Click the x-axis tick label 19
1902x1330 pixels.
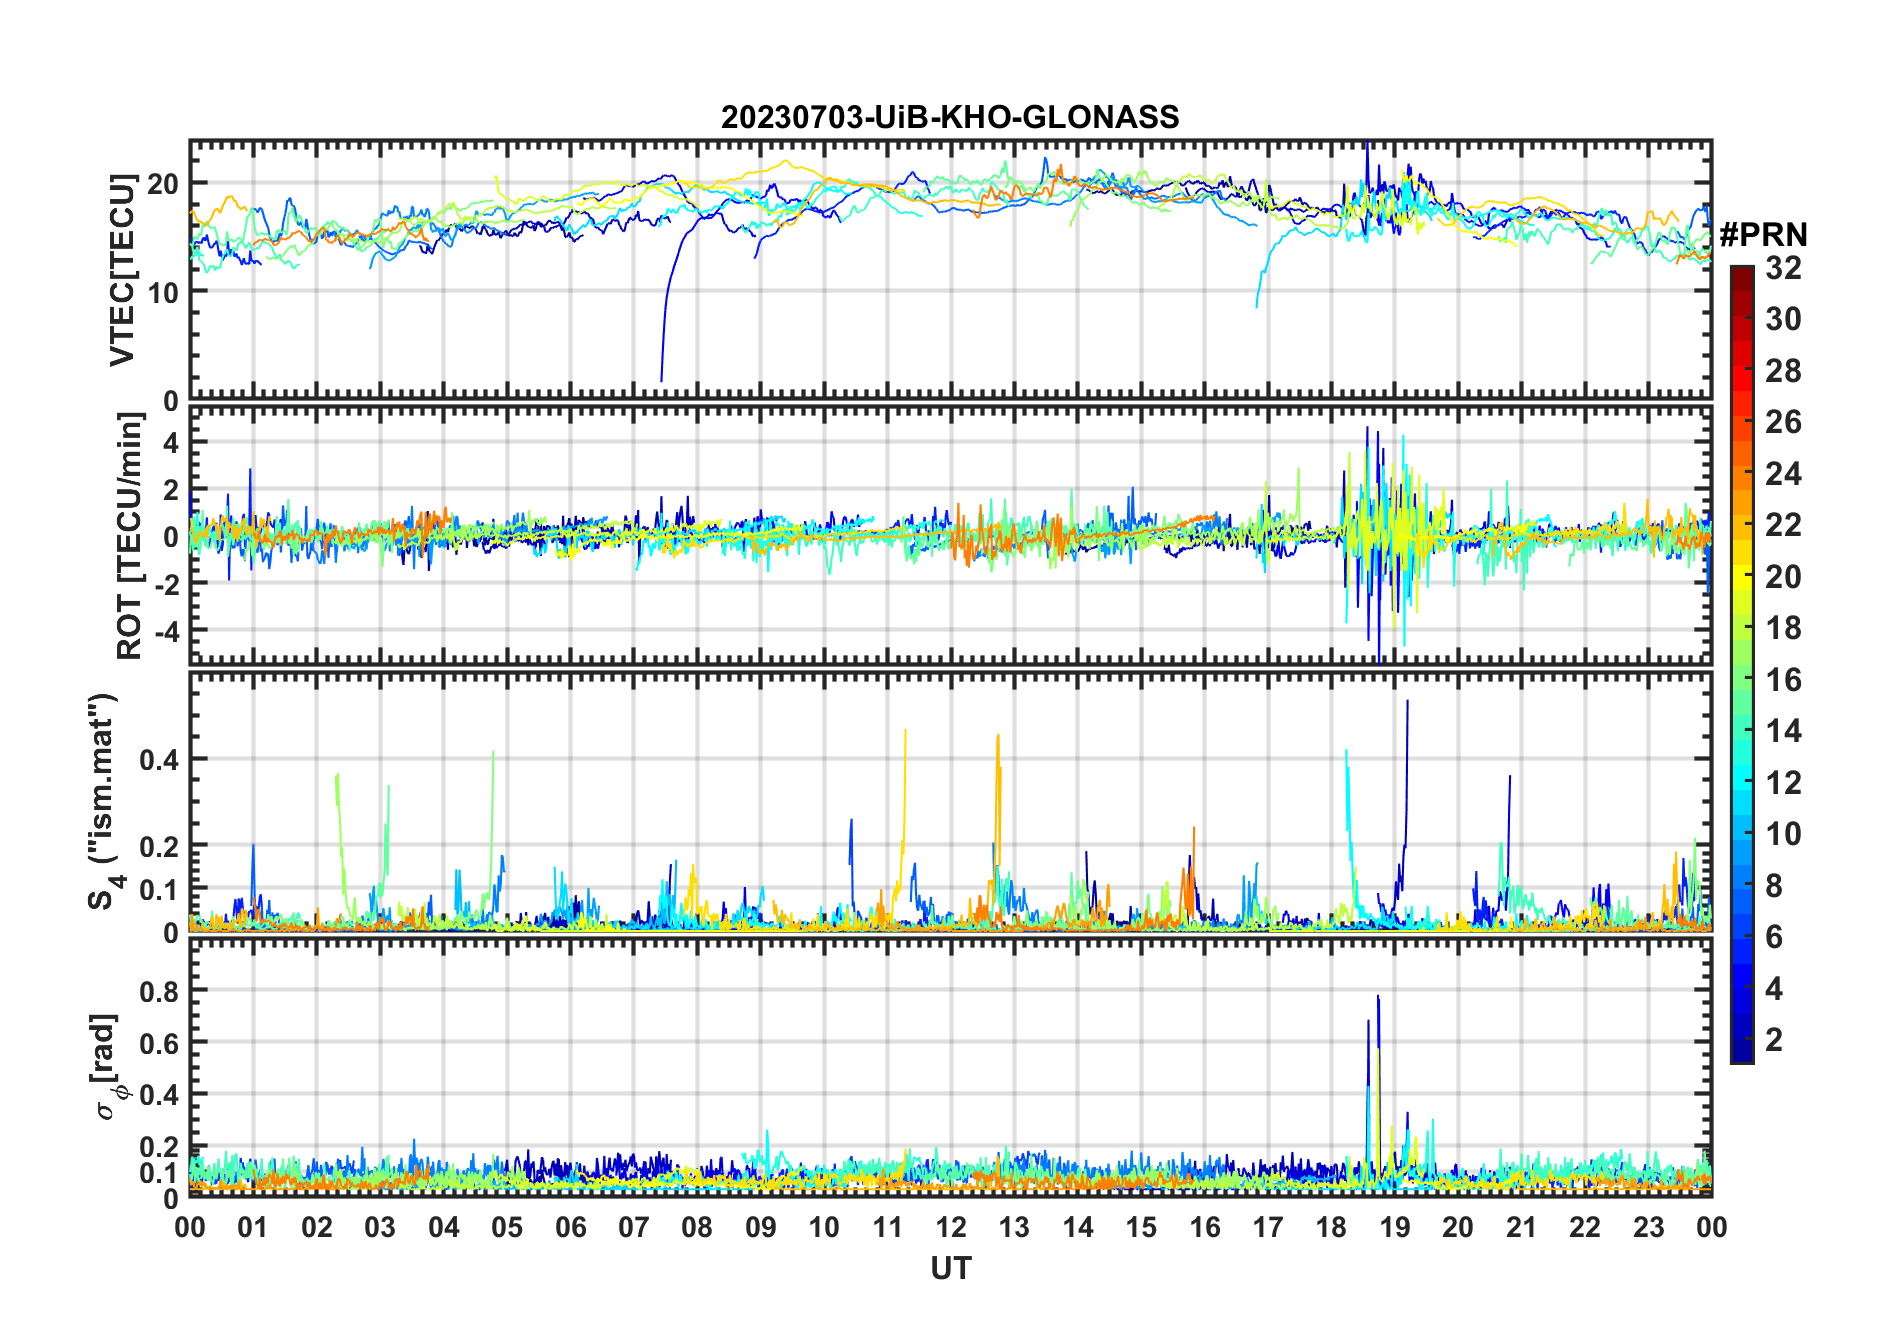1395,1227
